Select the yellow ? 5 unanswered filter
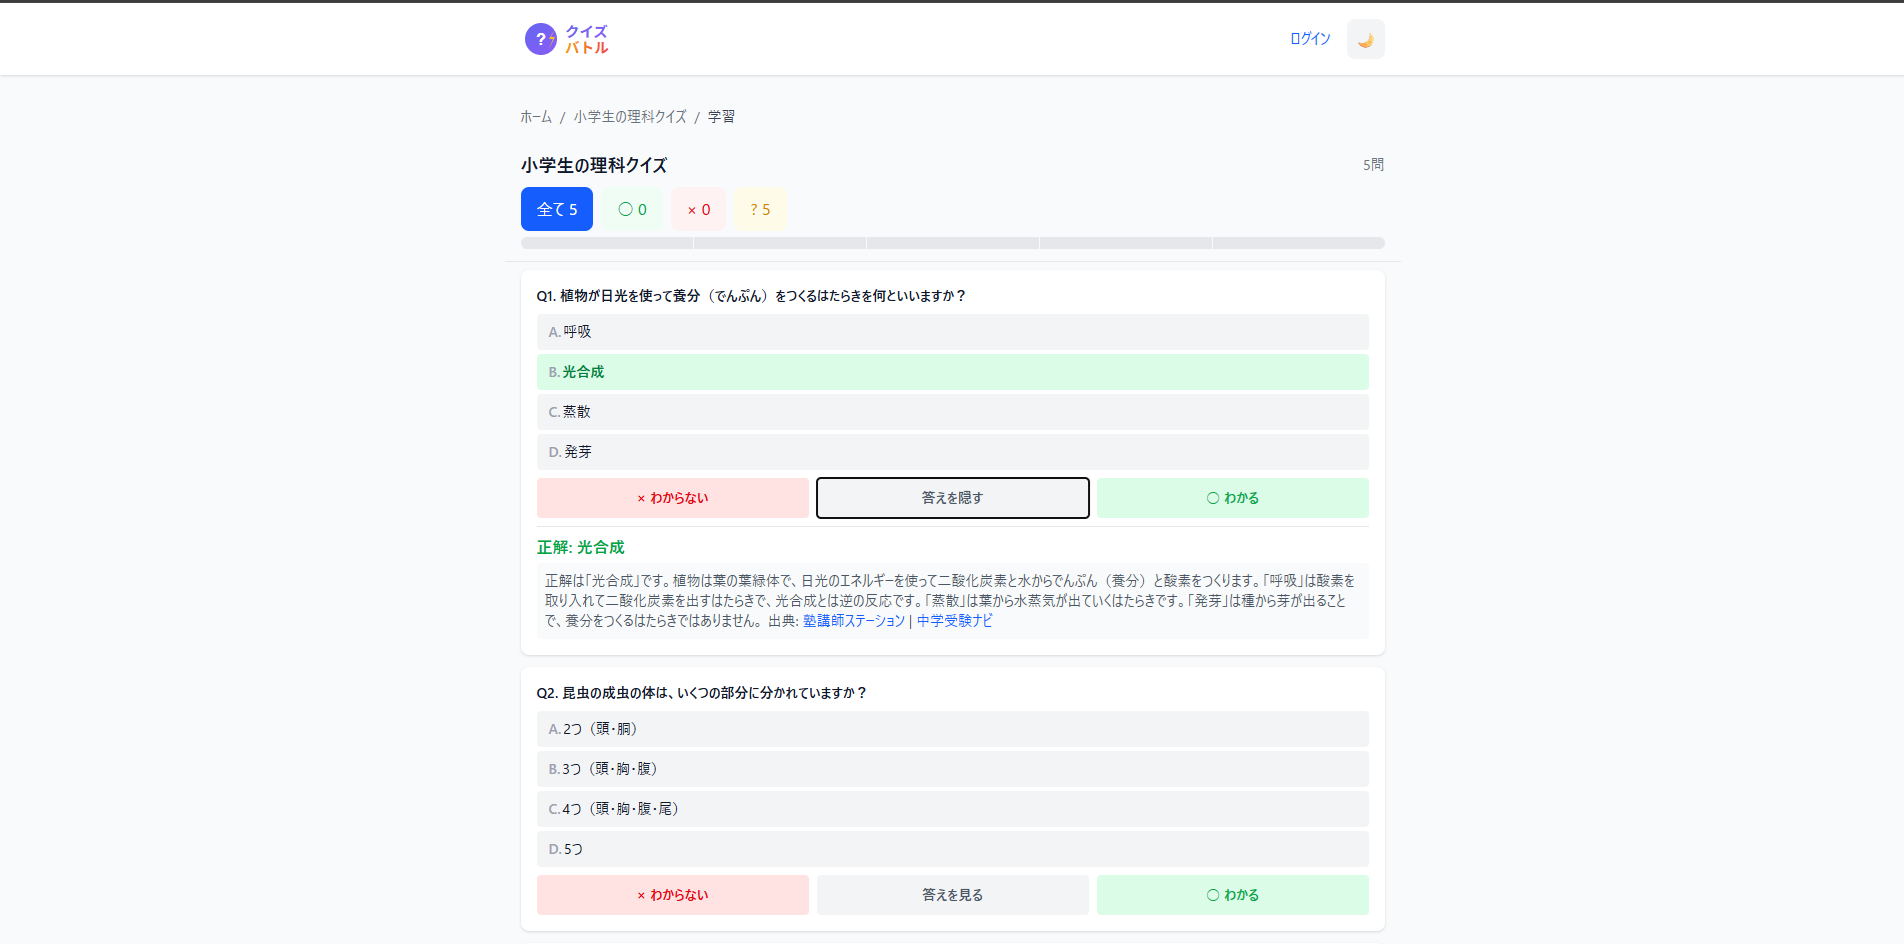This screenshot has height=944, width=1904. (760, 209)
